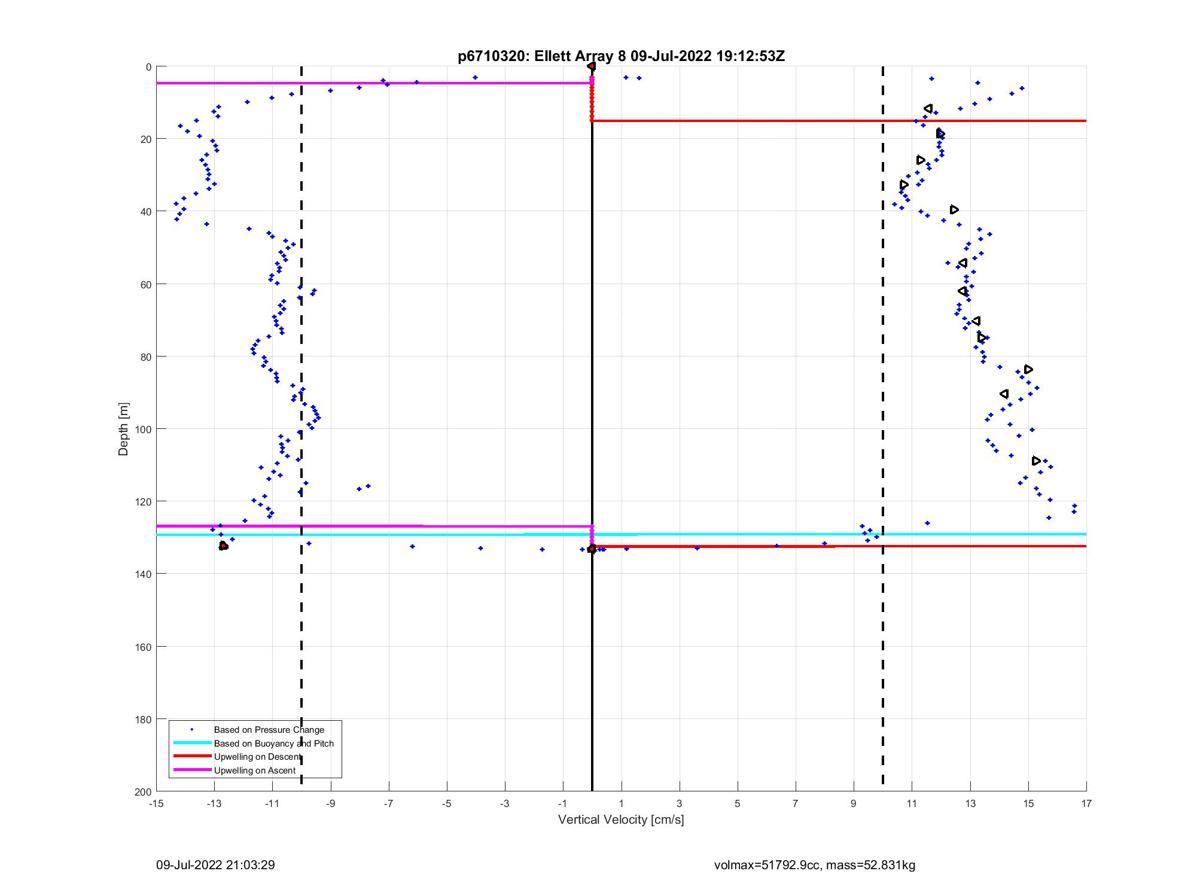Screen dimensions: 1200x889
Task: Click x-axis tick label '5'
Action: [737, 803]
